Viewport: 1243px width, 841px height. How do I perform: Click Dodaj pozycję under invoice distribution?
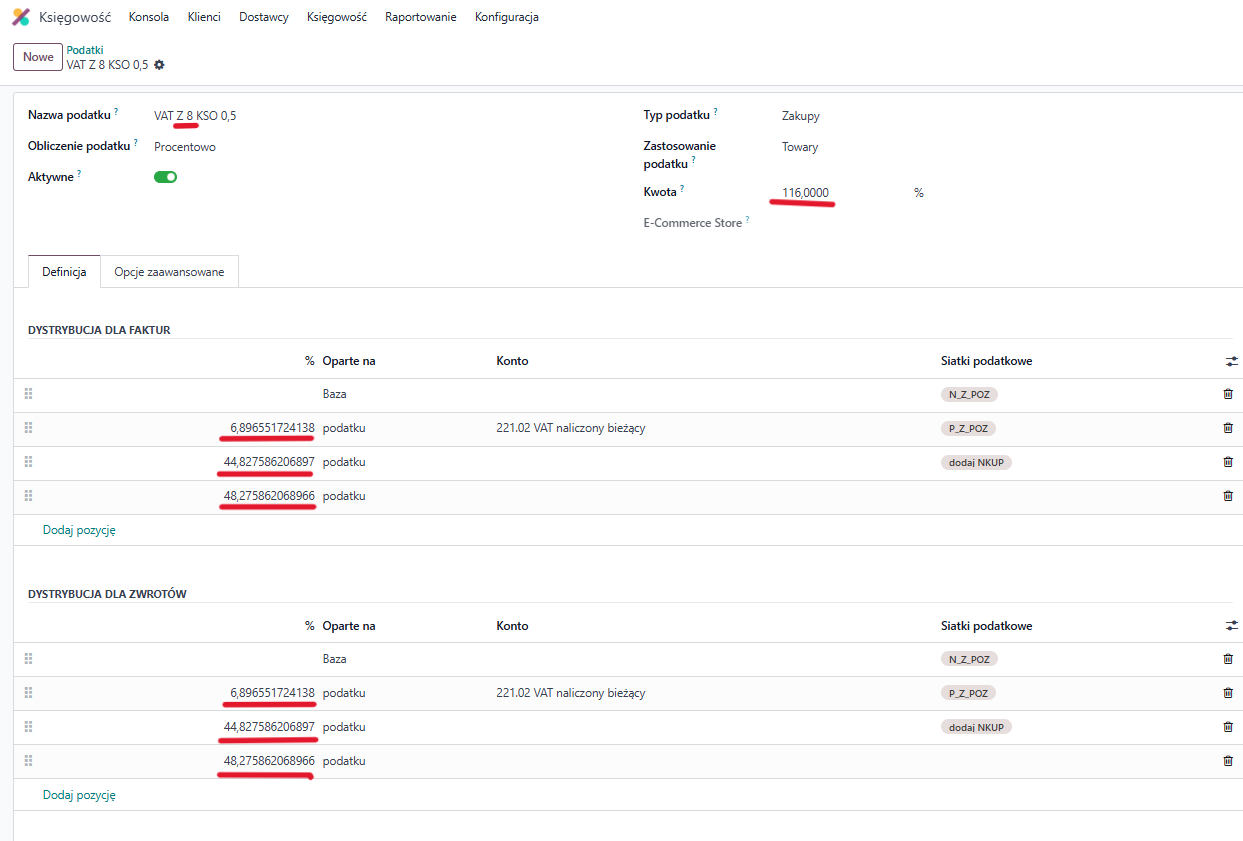79,530
